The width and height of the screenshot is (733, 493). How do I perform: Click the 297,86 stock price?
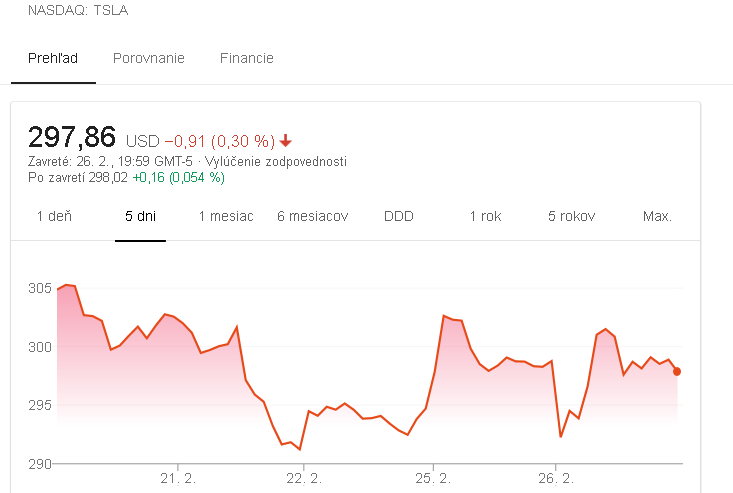[72, 137]
